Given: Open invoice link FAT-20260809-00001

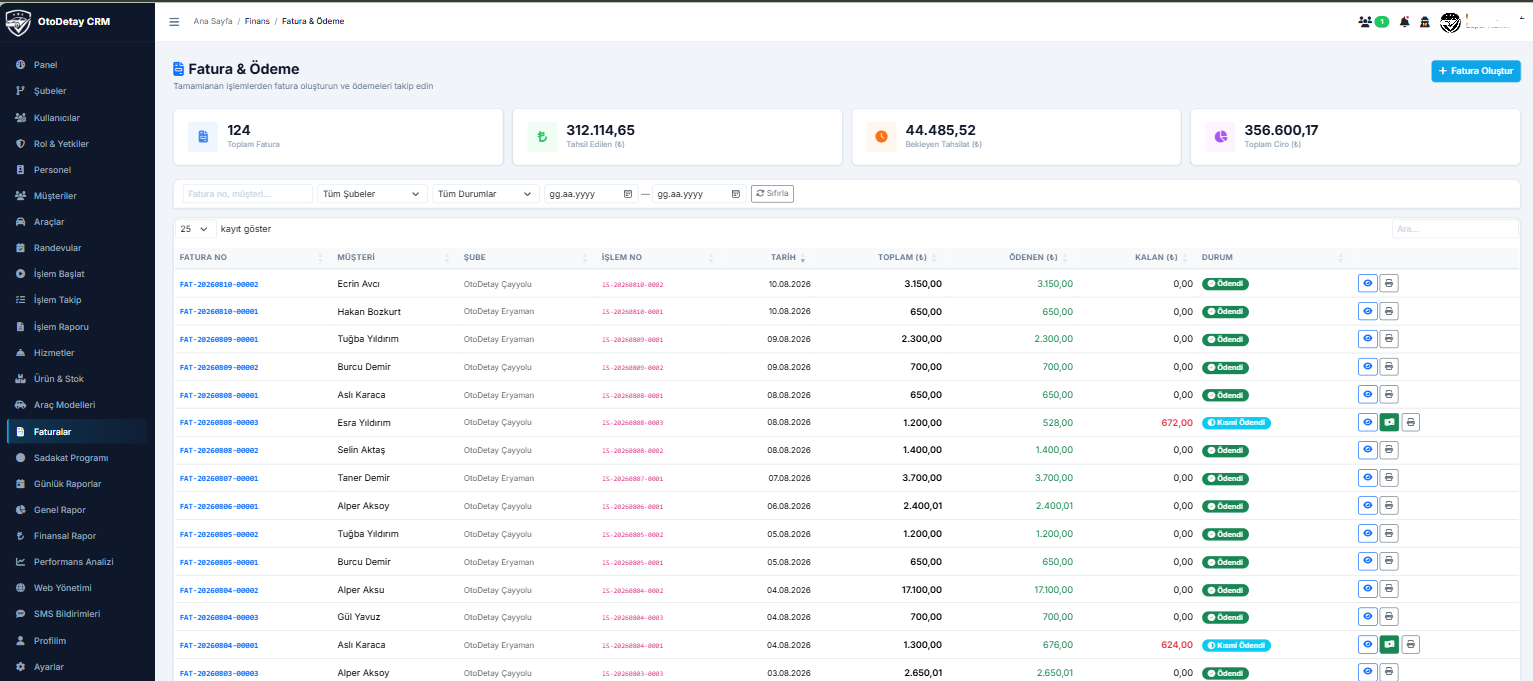Looking at the screenshot, I should click(x=219, y=339).
